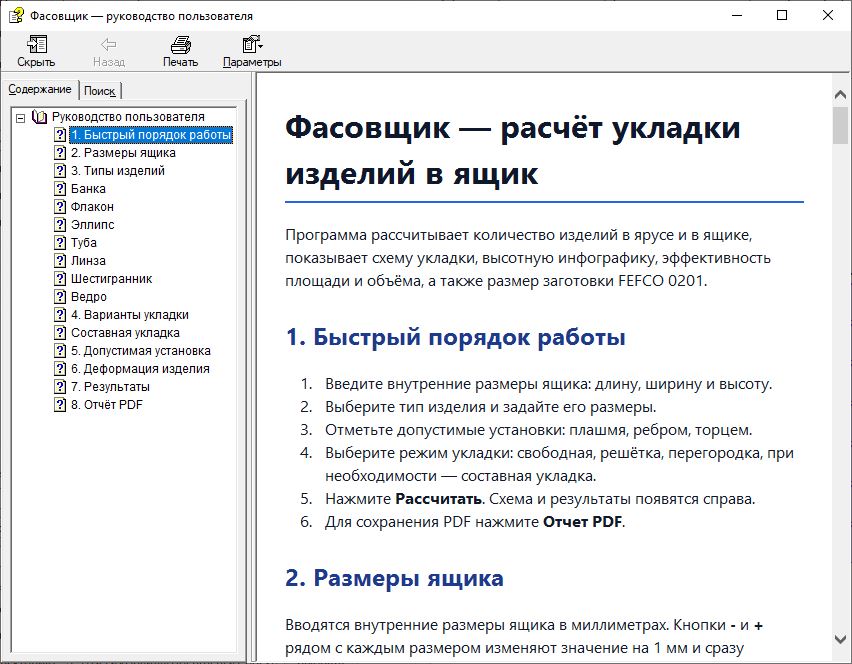
Task: Click the page icon beside Туба
Action: click(x=60, y=242)
